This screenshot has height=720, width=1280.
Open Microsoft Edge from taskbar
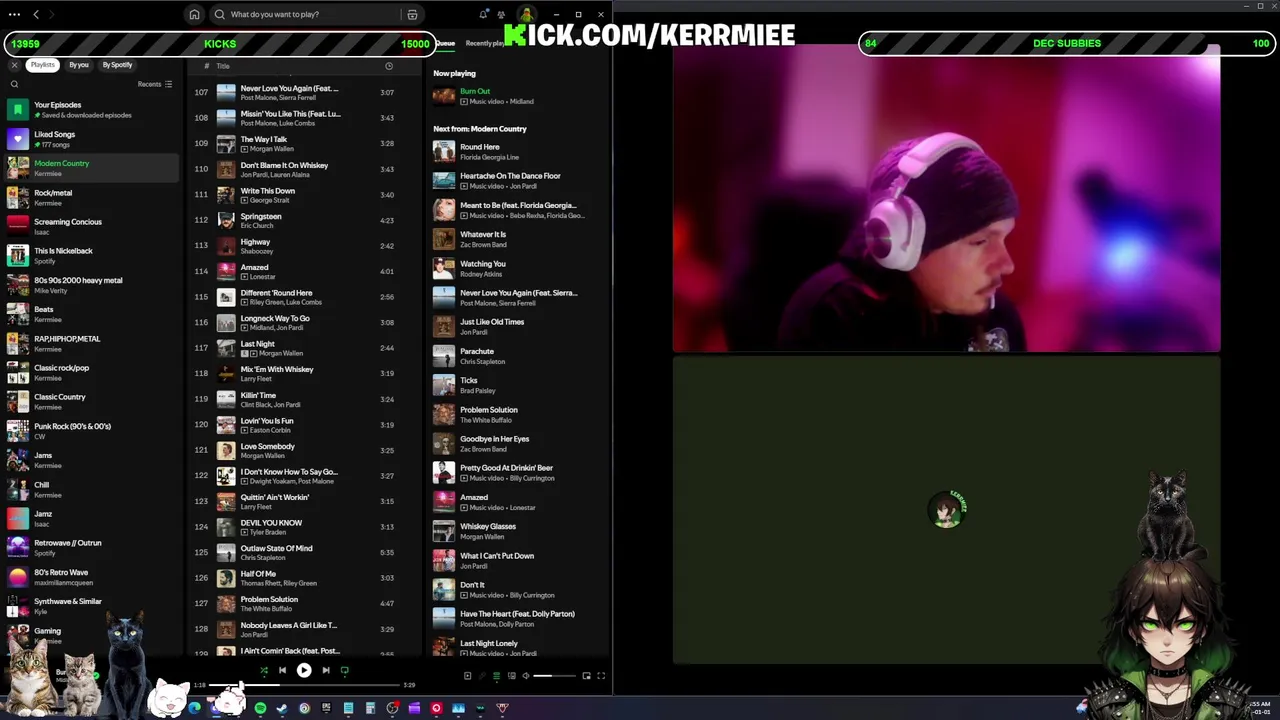pyautogui.click(x=194, y=708)
